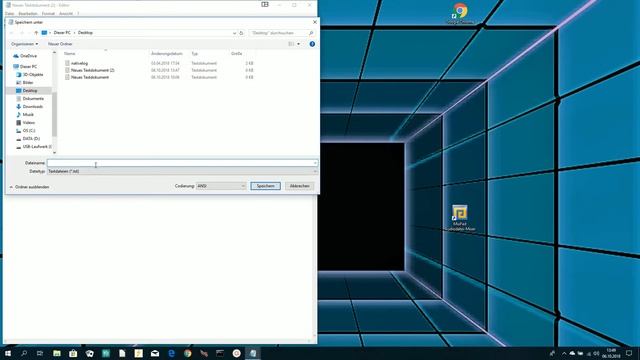Select Musik in the navigation pane
This screenshot has width=640, height=360.
(x=25, y=115)
